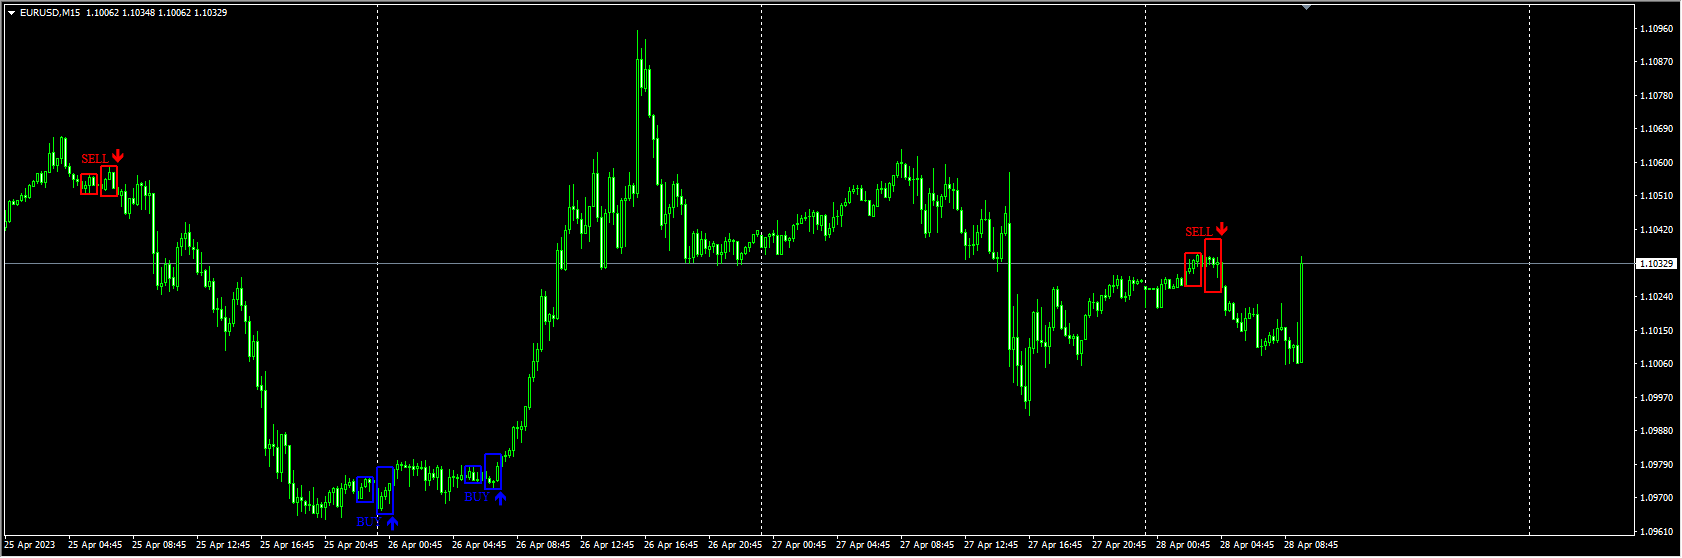Click time axis label 28 Apr 08:45
This screenshot has height=558, width=1682.
[x=1311, y=545]
